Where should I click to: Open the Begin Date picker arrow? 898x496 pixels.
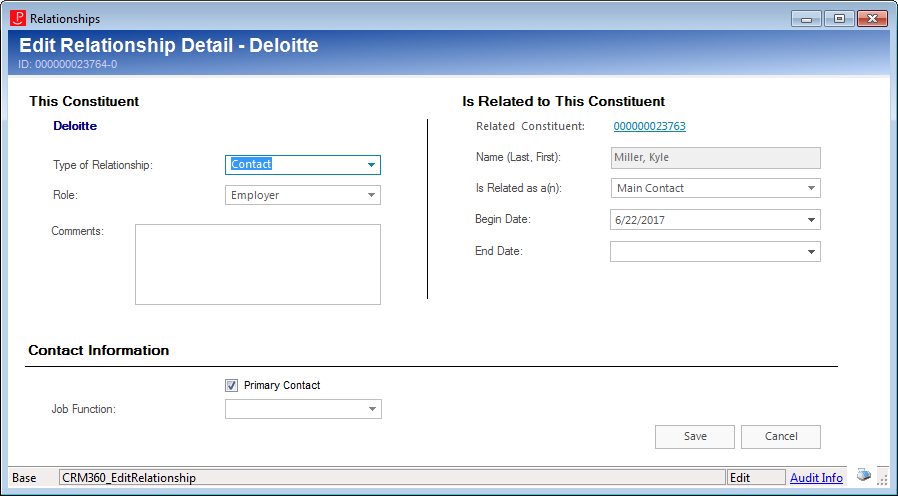click(x=811, y=220)
